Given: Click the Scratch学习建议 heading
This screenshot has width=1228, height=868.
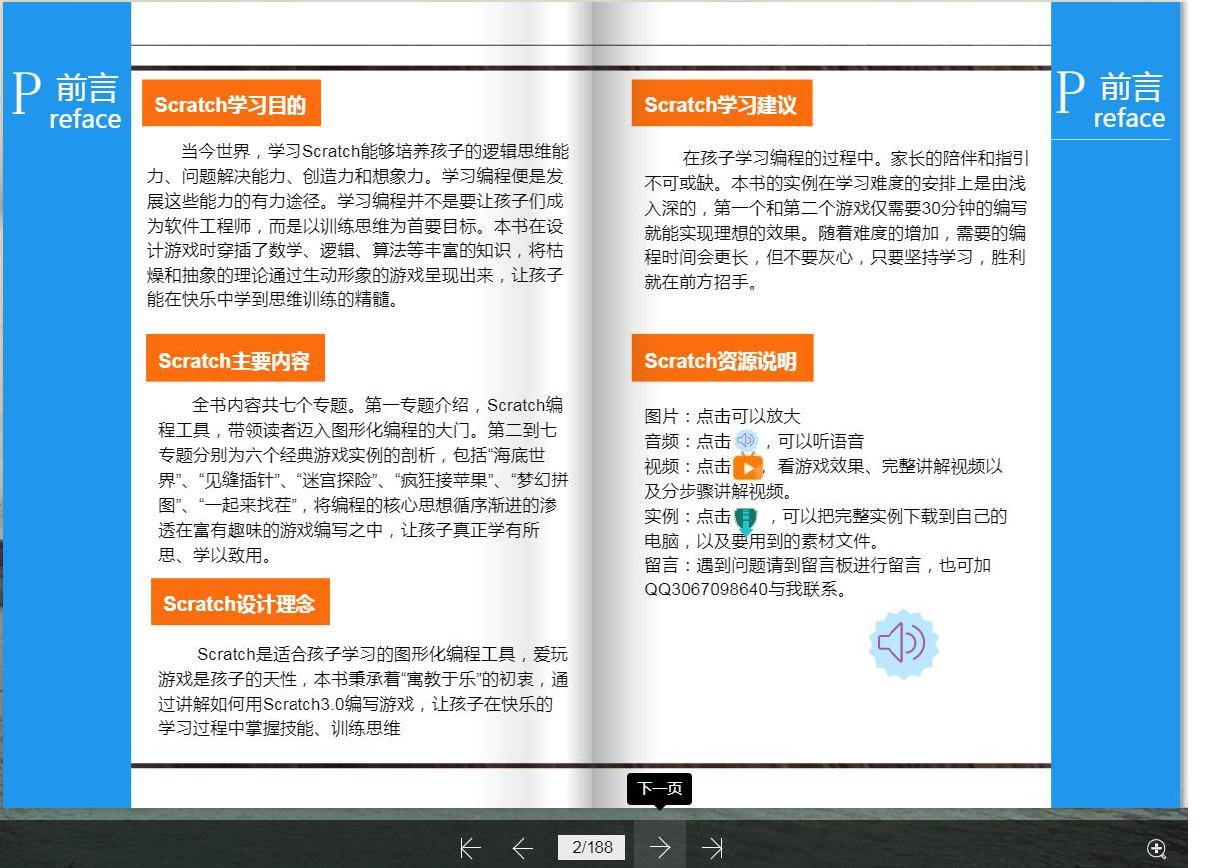Looking at the screenshot, I should [721, 104].
